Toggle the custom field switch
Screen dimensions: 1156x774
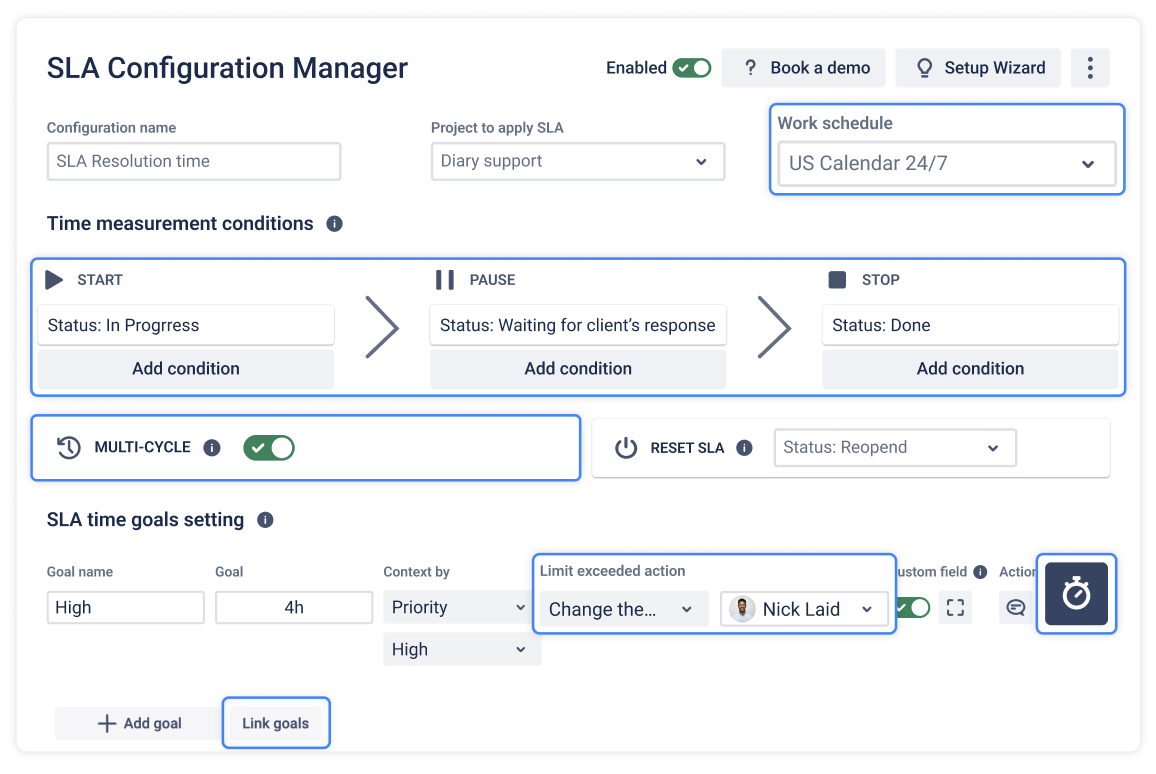tap(913, 607)
